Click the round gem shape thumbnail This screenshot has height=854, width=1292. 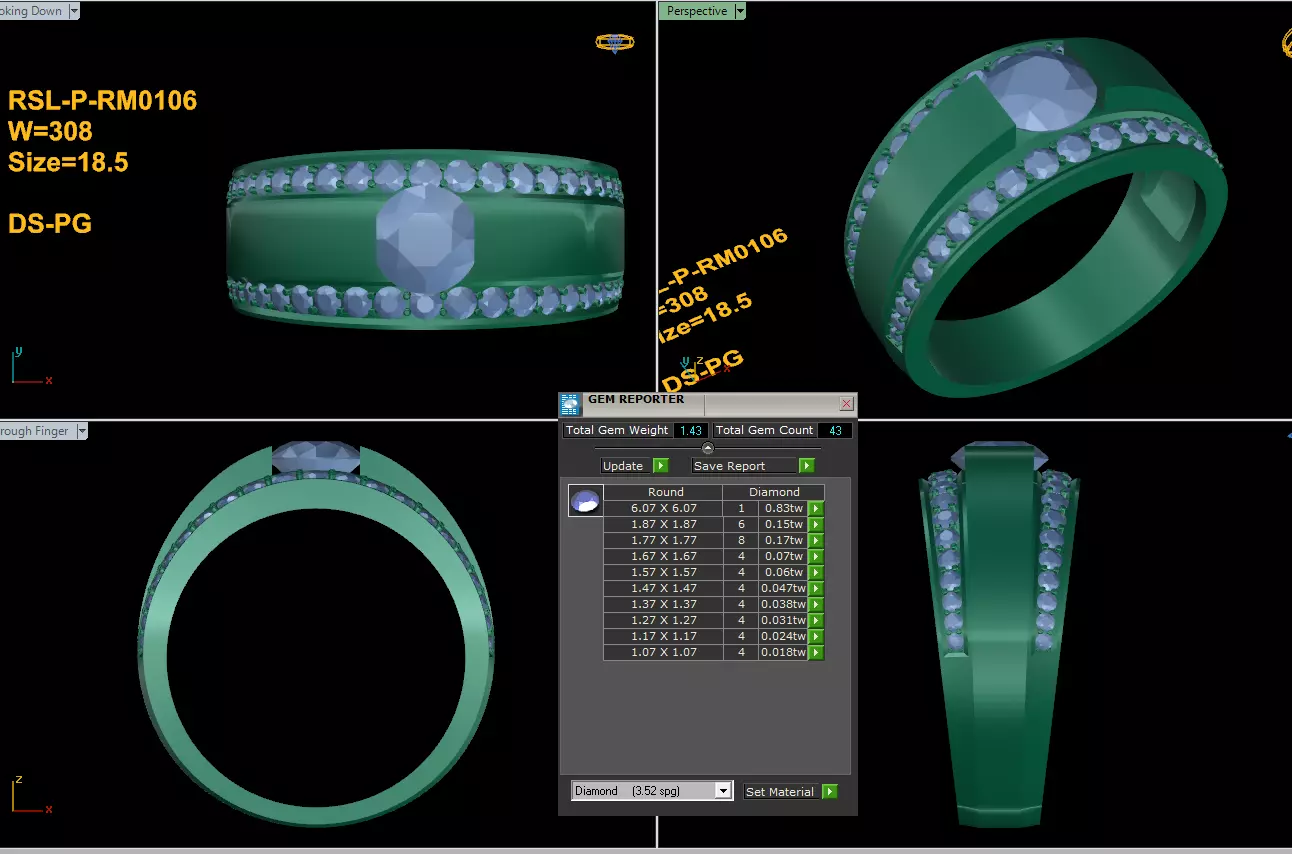click(x=586, y=501)
